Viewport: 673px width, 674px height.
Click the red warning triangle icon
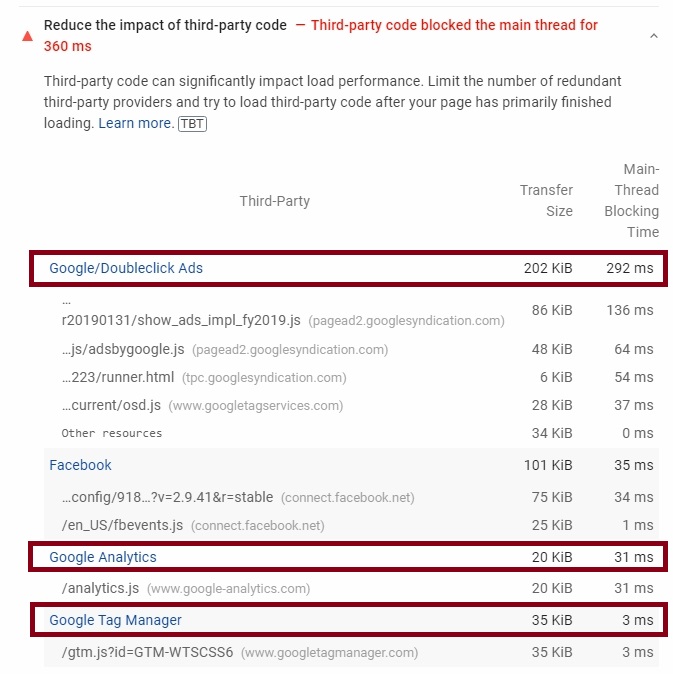tap(28, 36)
